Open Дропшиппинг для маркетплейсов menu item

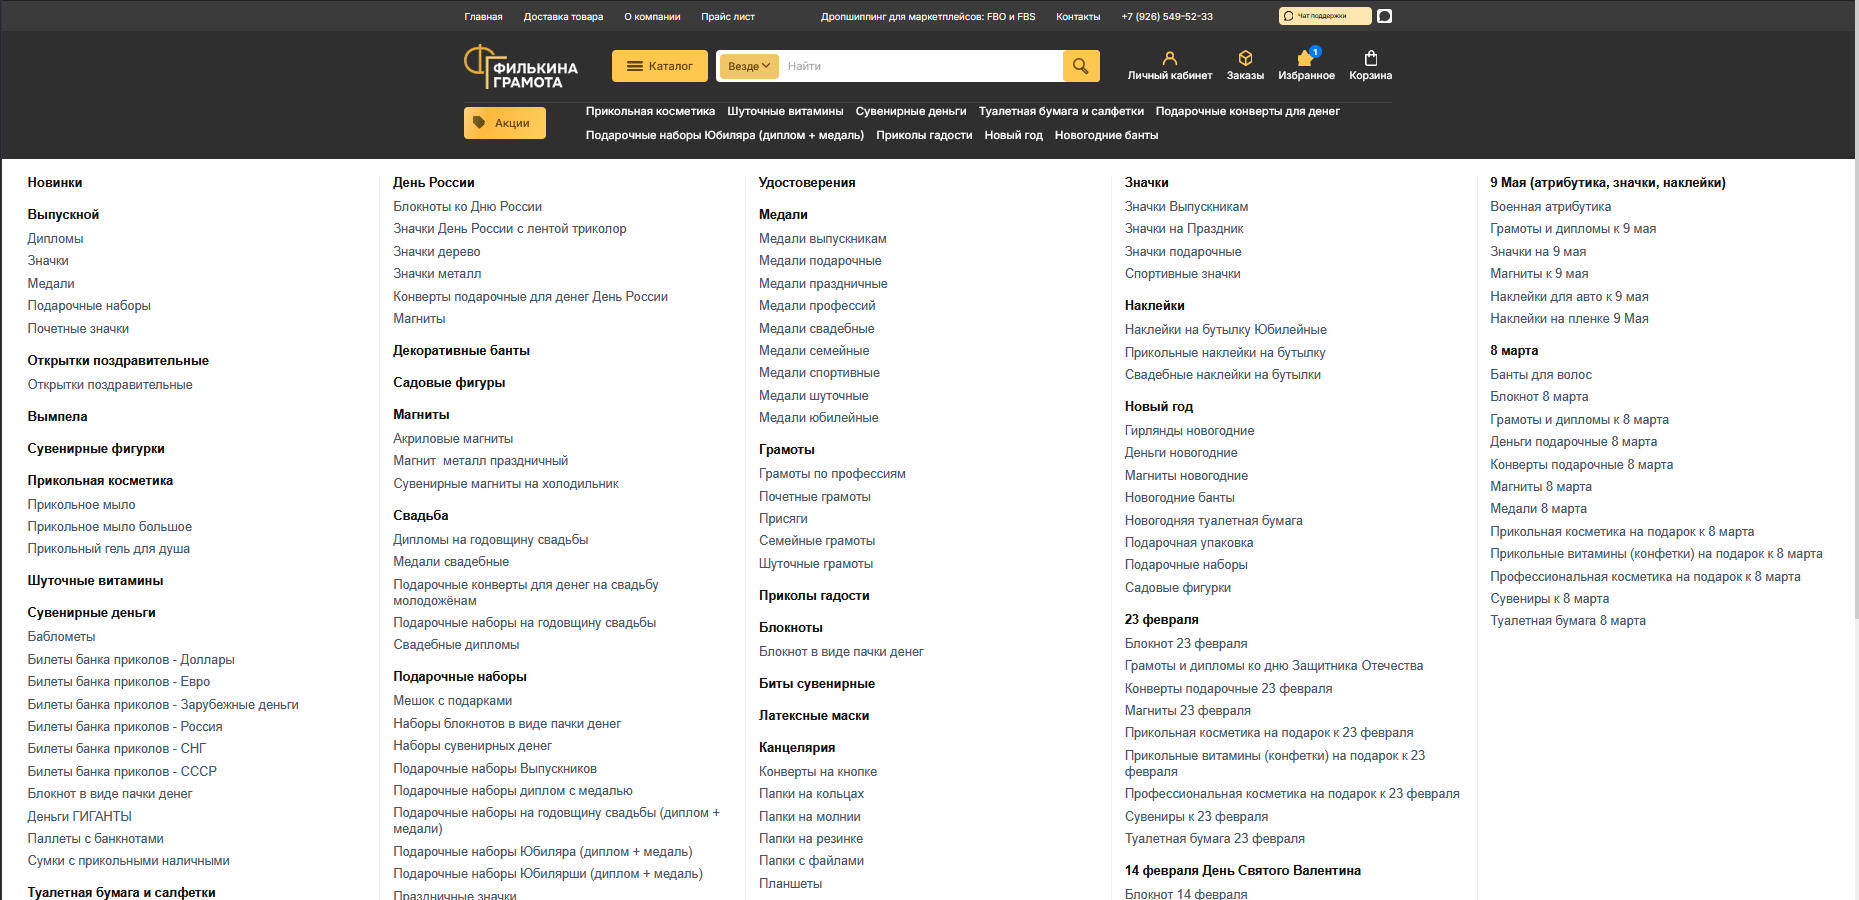928,17
